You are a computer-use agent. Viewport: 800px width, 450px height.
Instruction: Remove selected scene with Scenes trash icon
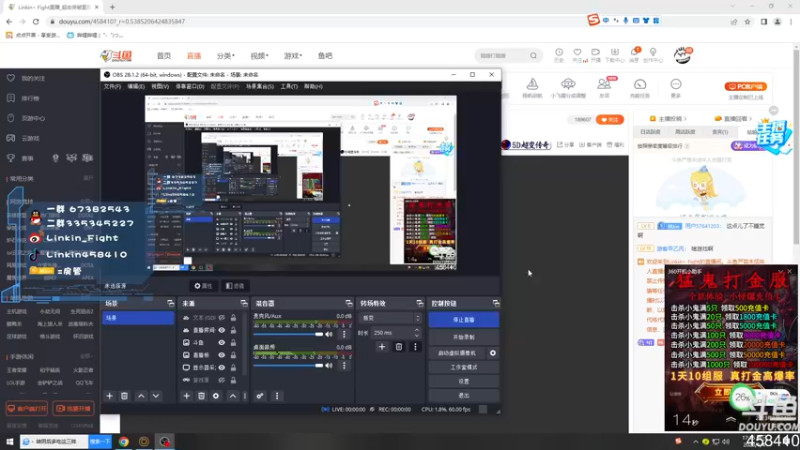tap(124, 396)
